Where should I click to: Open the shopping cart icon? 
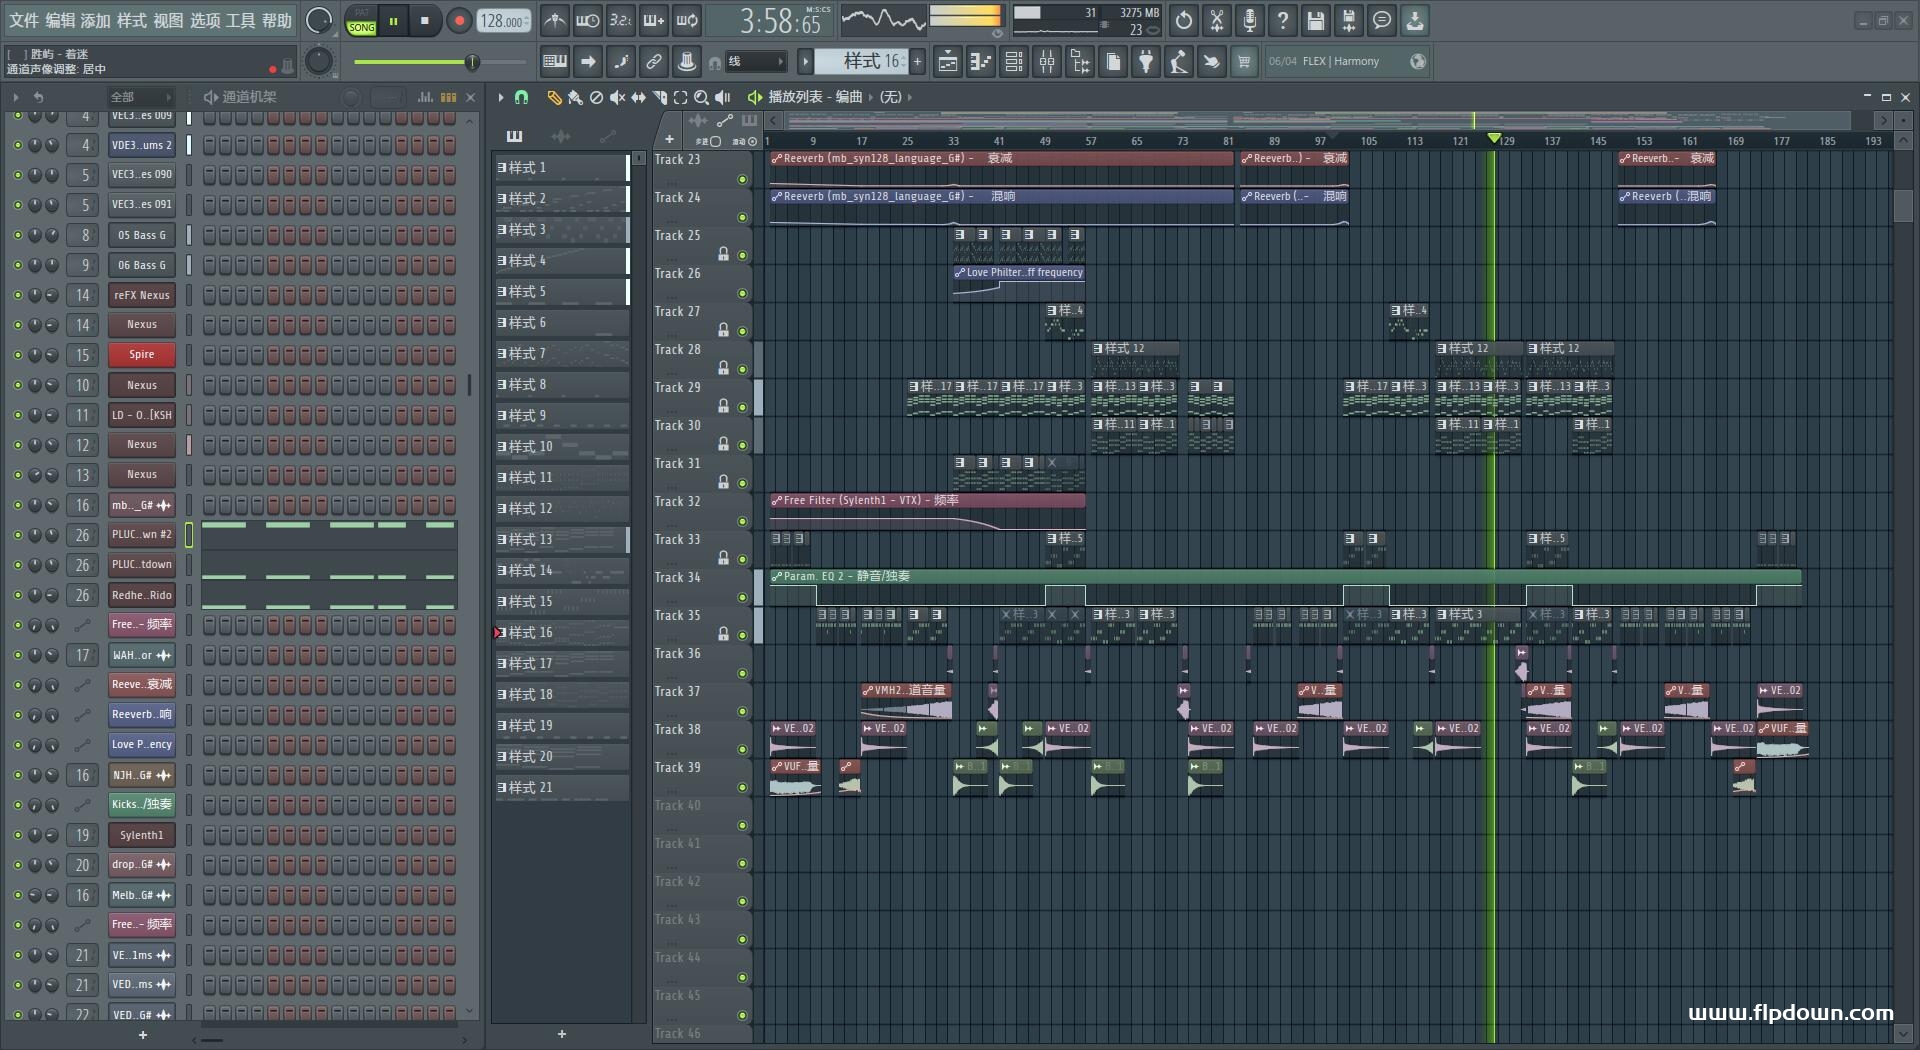(1244, 62)
